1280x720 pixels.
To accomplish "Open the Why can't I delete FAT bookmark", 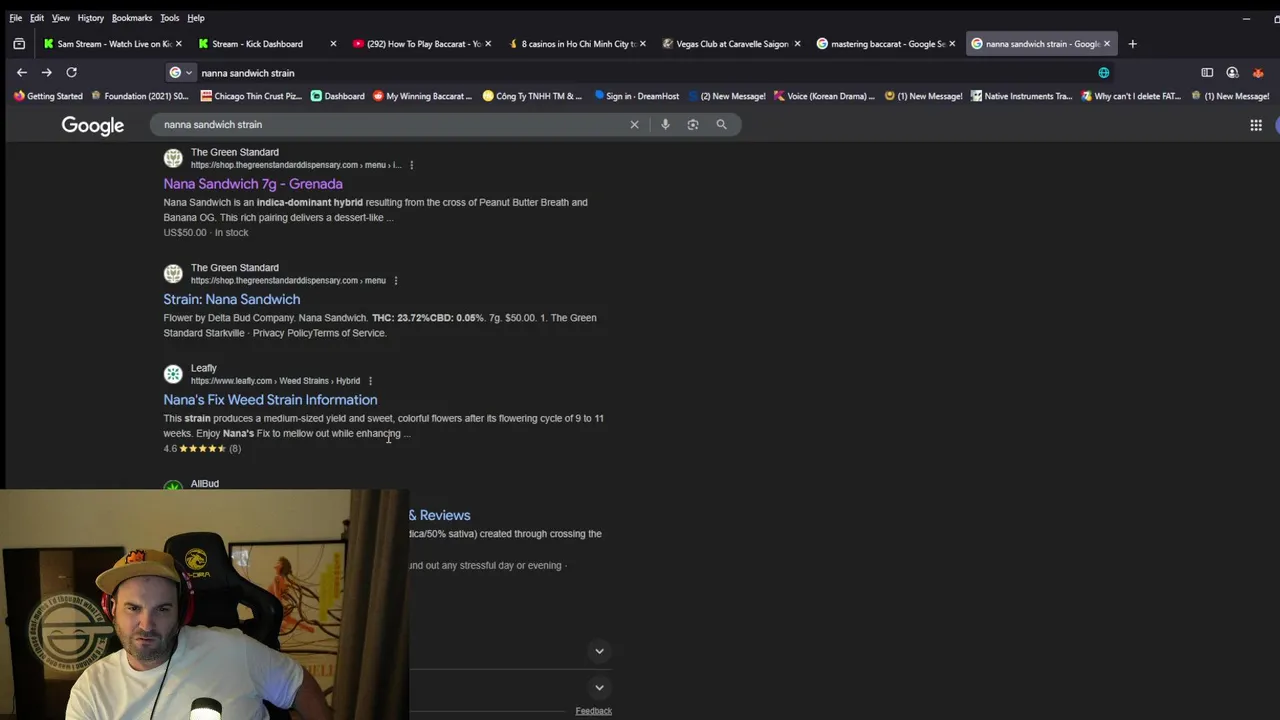I will point(1131,96).
